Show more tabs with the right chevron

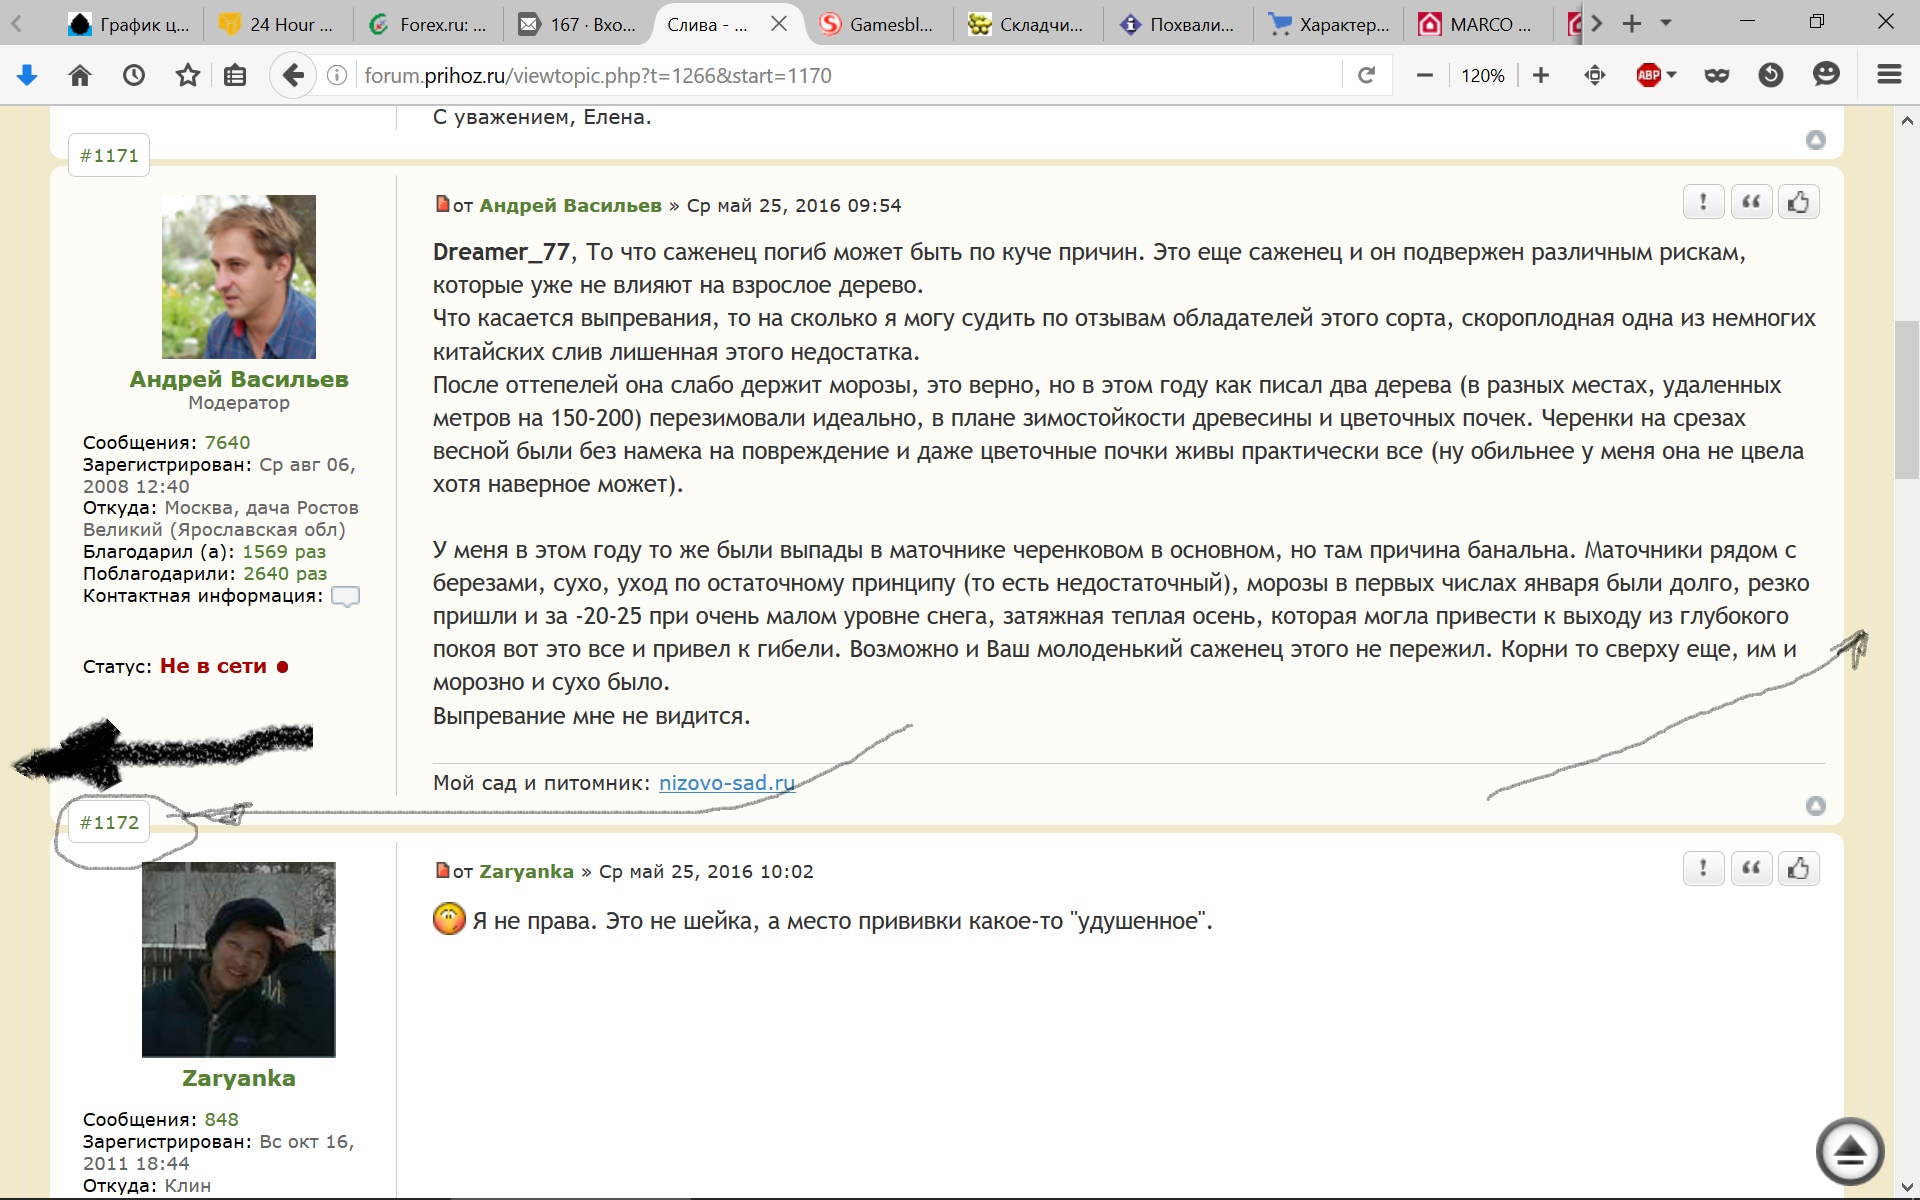tap(1597, 23)
